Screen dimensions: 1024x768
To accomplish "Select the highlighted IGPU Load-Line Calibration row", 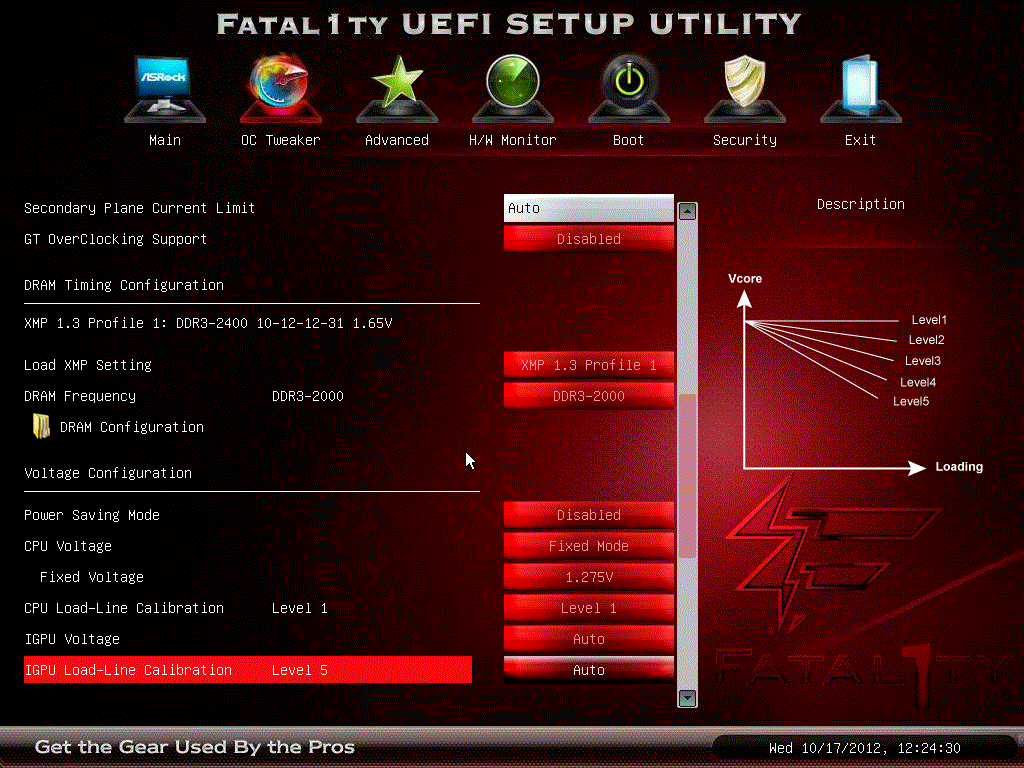I will [x=248, y=670].
